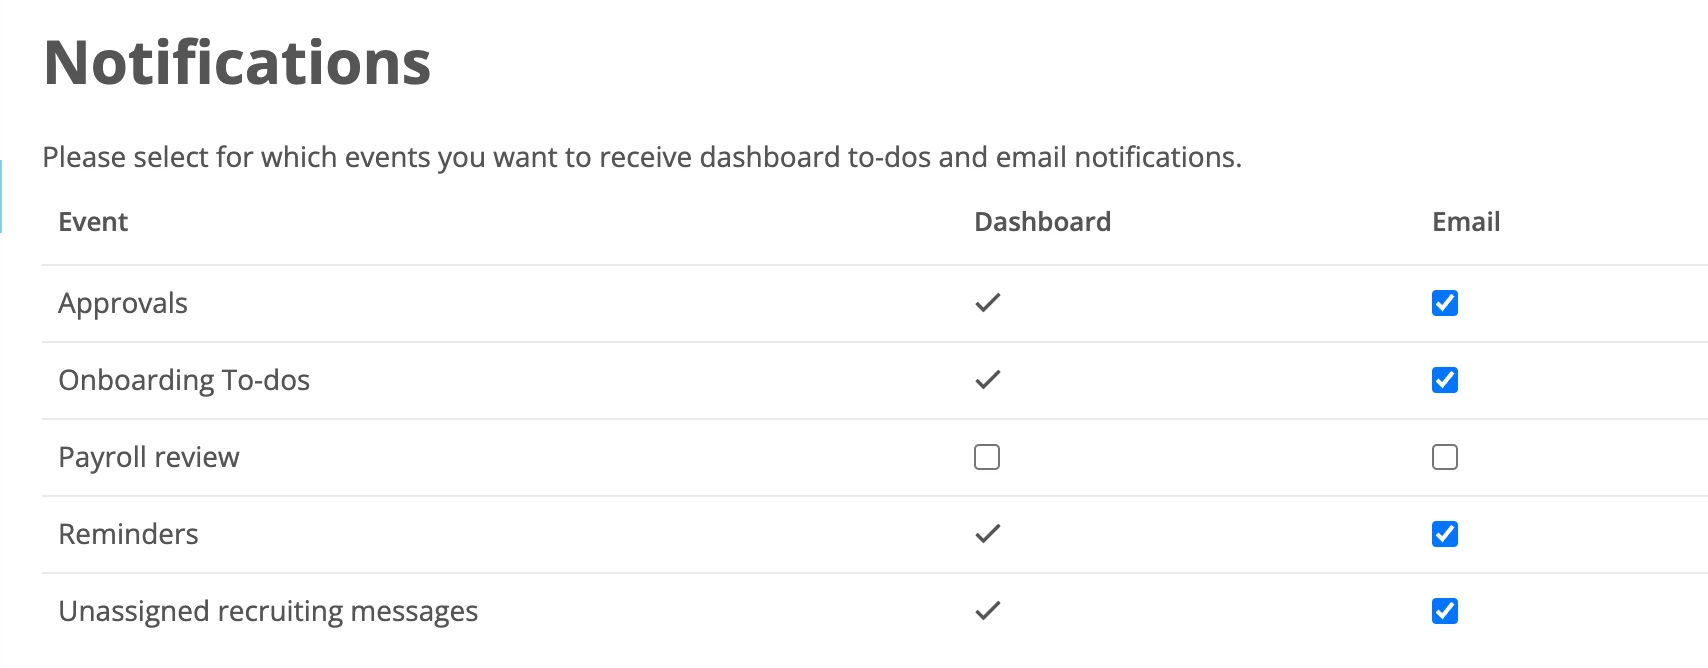Viewport: 1708px width, 668px height.
Task: Click the notification instructions description text
Action: pyautogui.click(x=642, y=157)
